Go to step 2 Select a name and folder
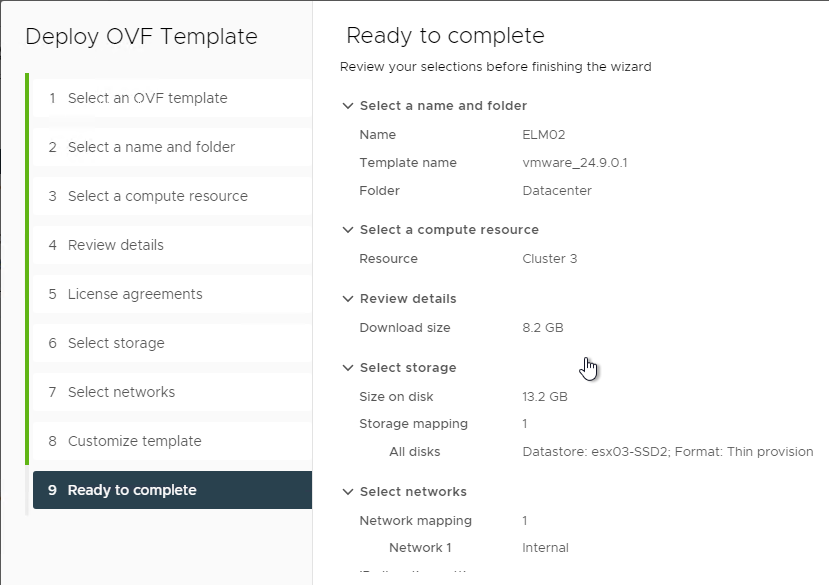Screen dimensions: 829x585 coord(172,147)
